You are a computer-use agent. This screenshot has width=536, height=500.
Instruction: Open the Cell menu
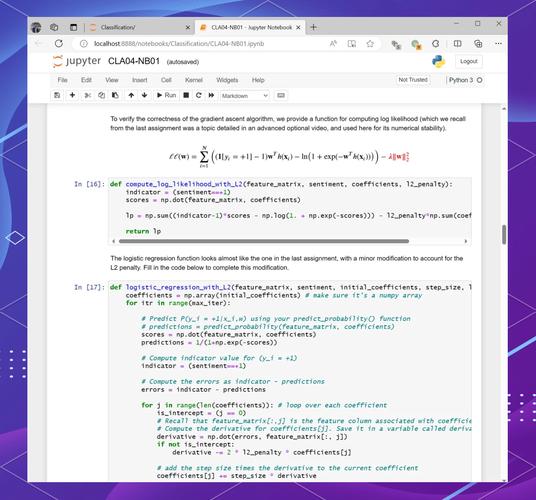[166, 80]
